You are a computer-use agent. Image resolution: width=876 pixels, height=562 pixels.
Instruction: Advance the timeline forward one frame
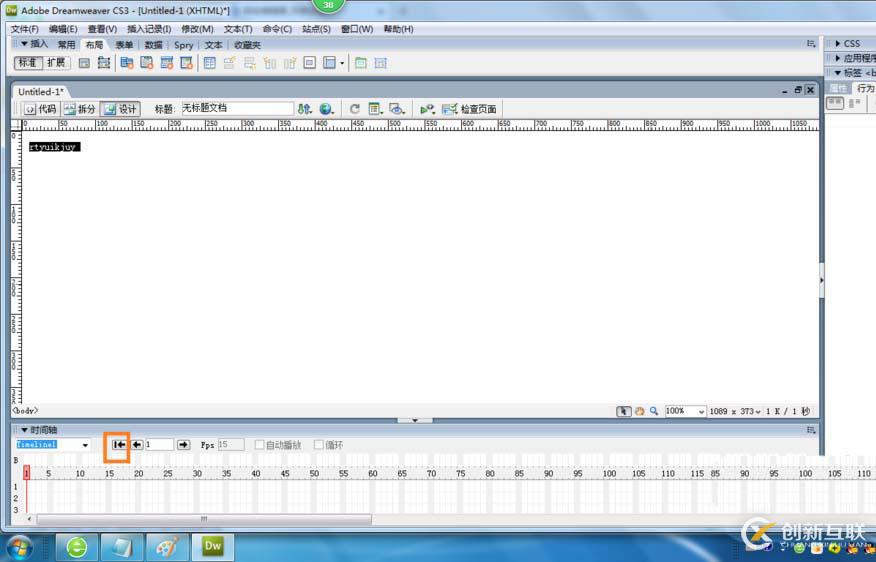(183, 445)
